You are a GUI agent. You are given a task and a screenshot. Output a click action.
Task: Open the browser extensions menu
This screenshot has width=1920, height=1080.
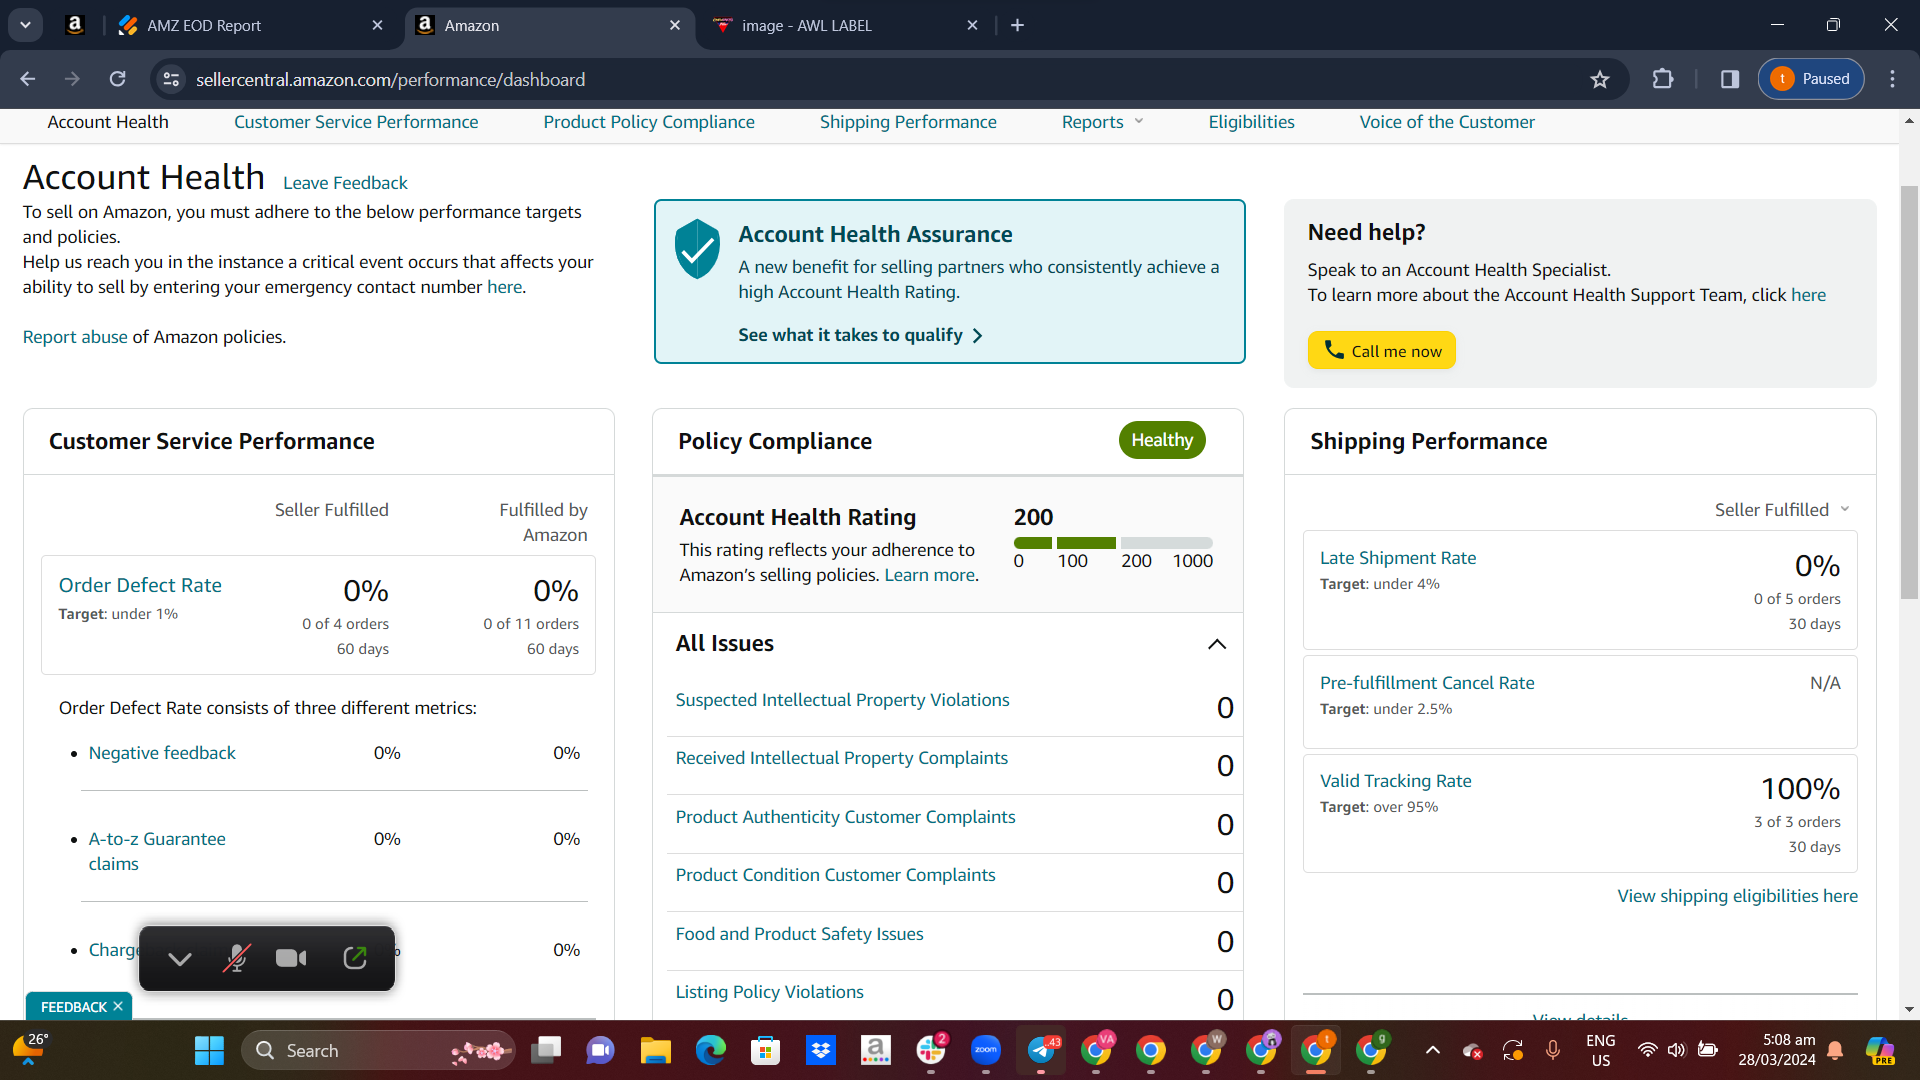pyautogui.click(x=1663, y=79)
